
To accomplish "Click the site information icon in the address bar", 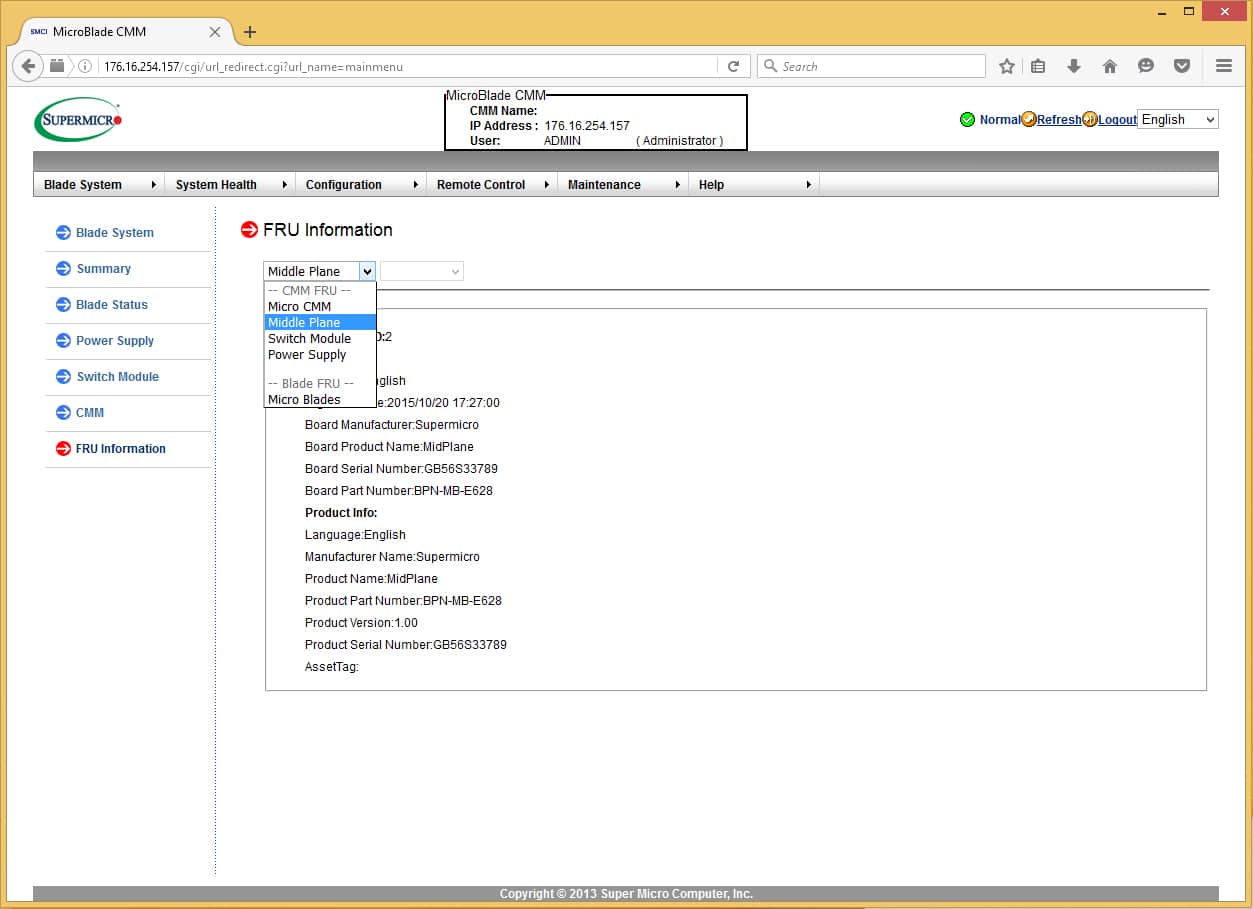I will click(86, 67).
